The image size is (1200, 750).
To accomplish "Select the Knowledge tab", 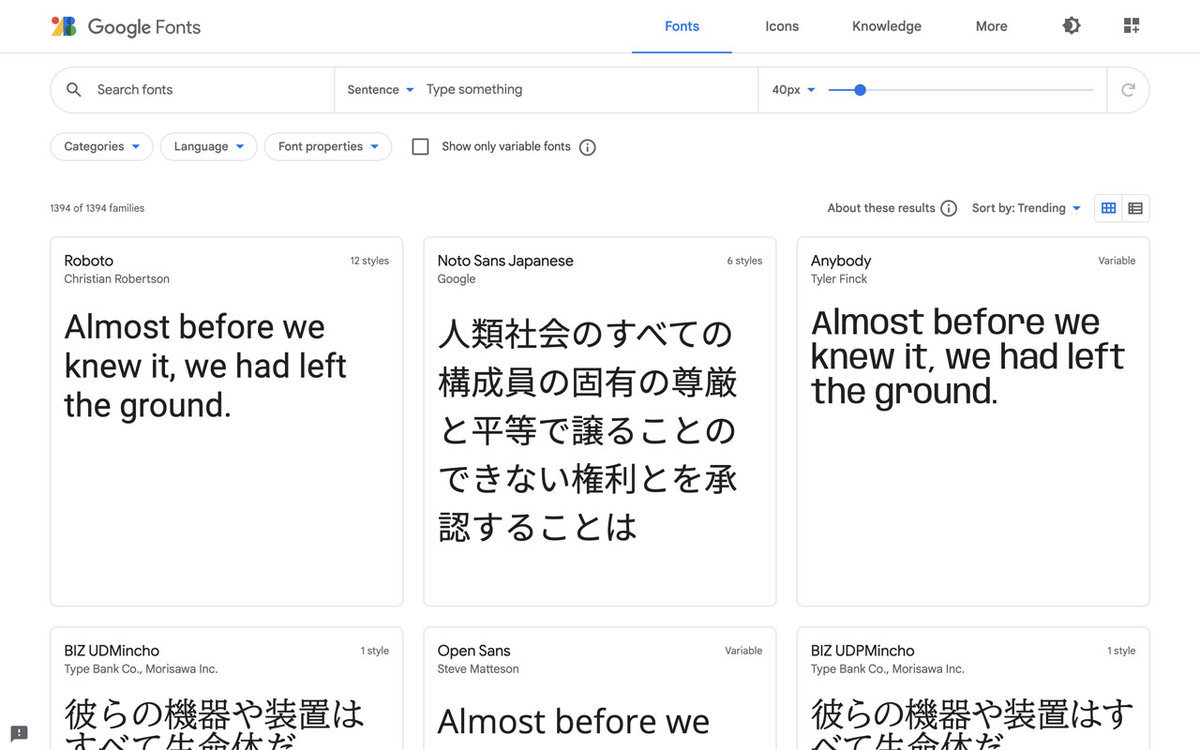I will (x=887, y=27).
